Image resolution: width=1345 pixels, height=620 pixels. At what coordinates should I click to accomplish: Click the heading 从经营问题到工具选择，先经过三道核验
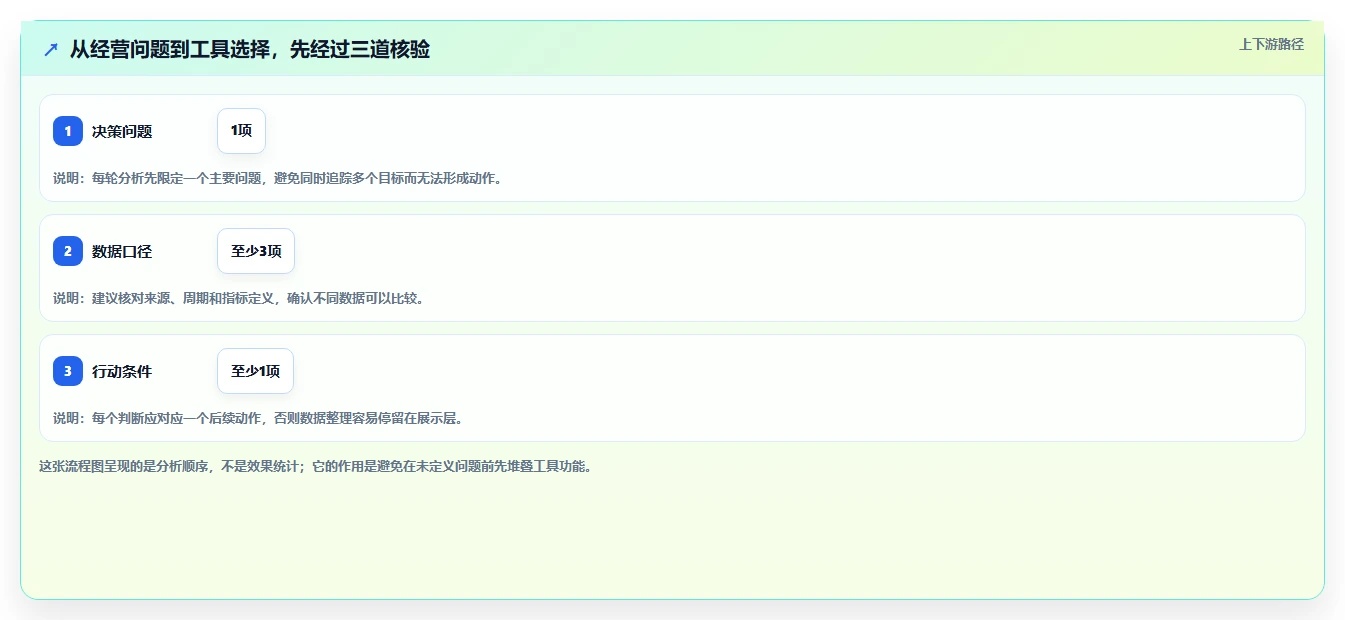[x=250, y=49]
